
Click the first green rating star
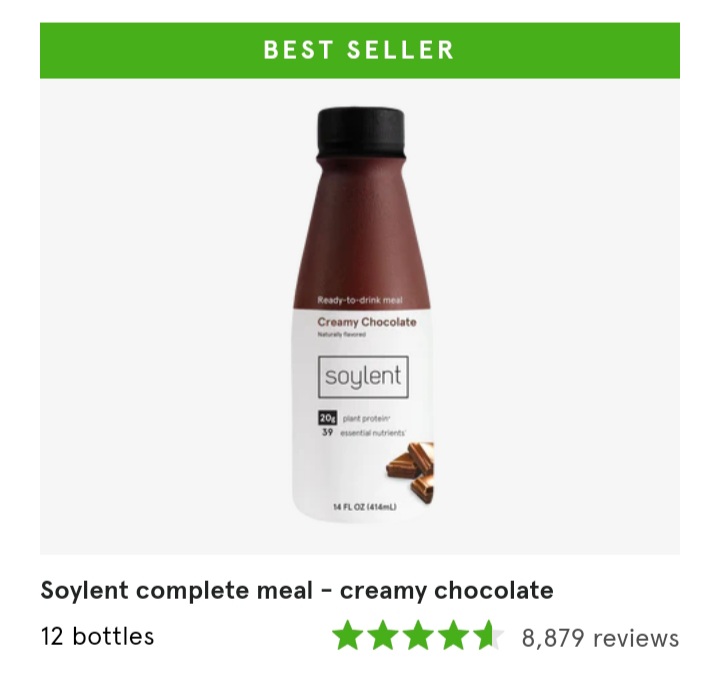pyautogui.click(x=349, y=635)
